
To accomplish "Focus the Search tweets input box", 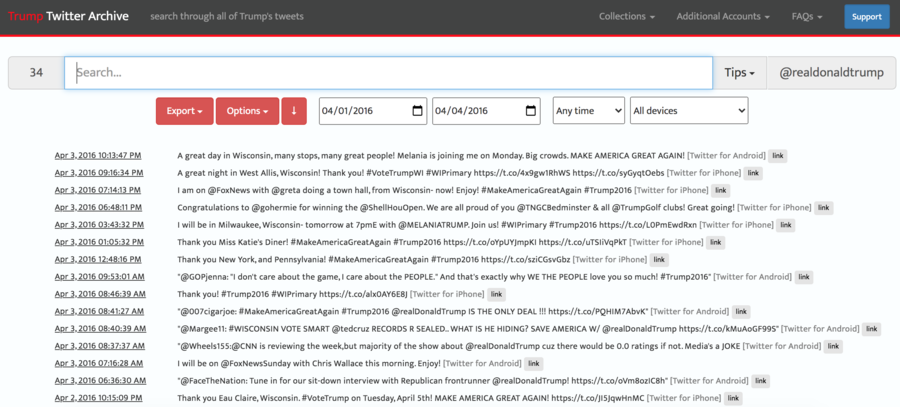I will pos(389,73).
